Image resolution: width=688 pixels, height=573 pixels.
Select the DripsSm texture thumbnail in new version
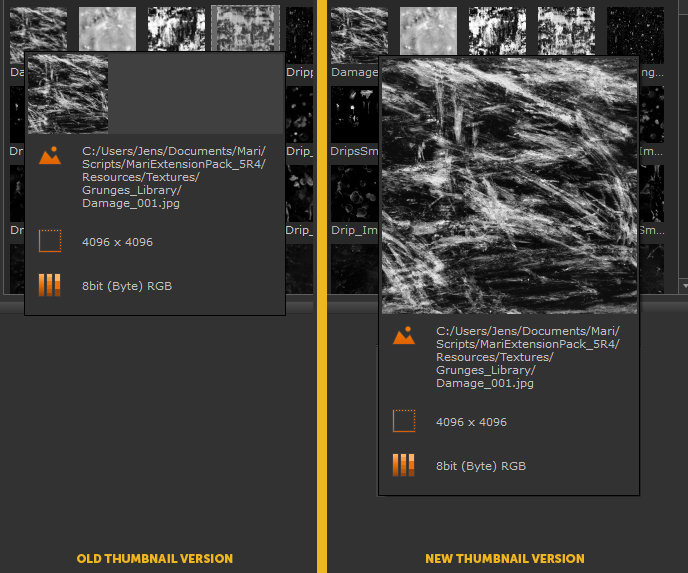(x=354, y=113)
